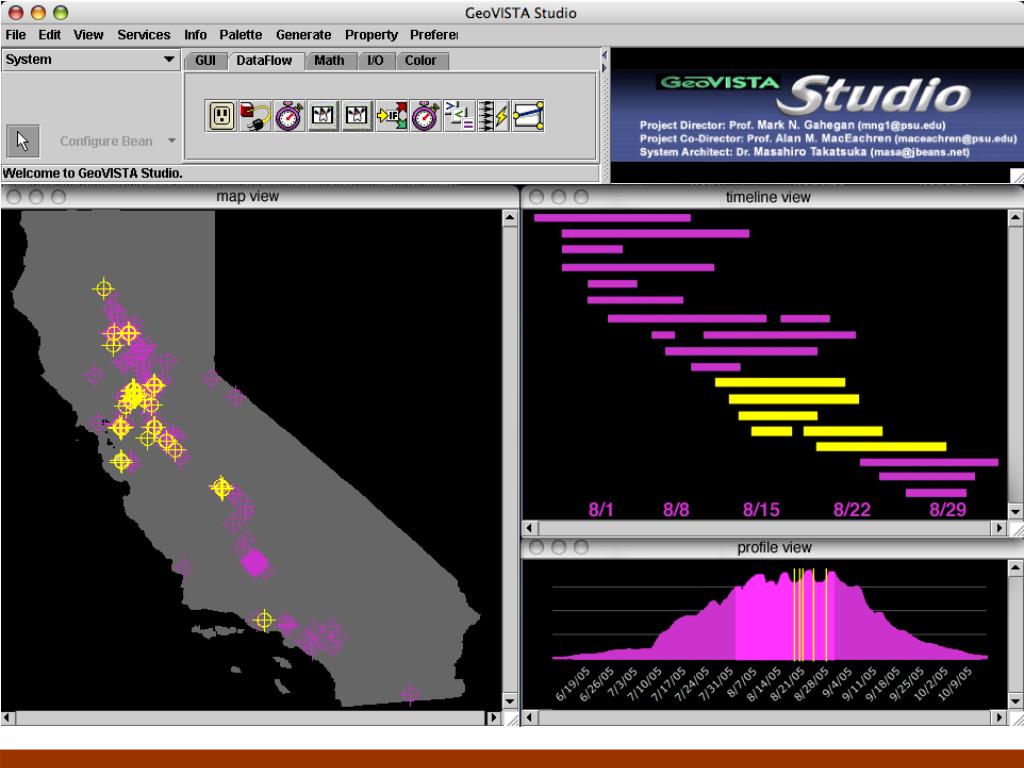Open the Info menu

tap(195, 35)
